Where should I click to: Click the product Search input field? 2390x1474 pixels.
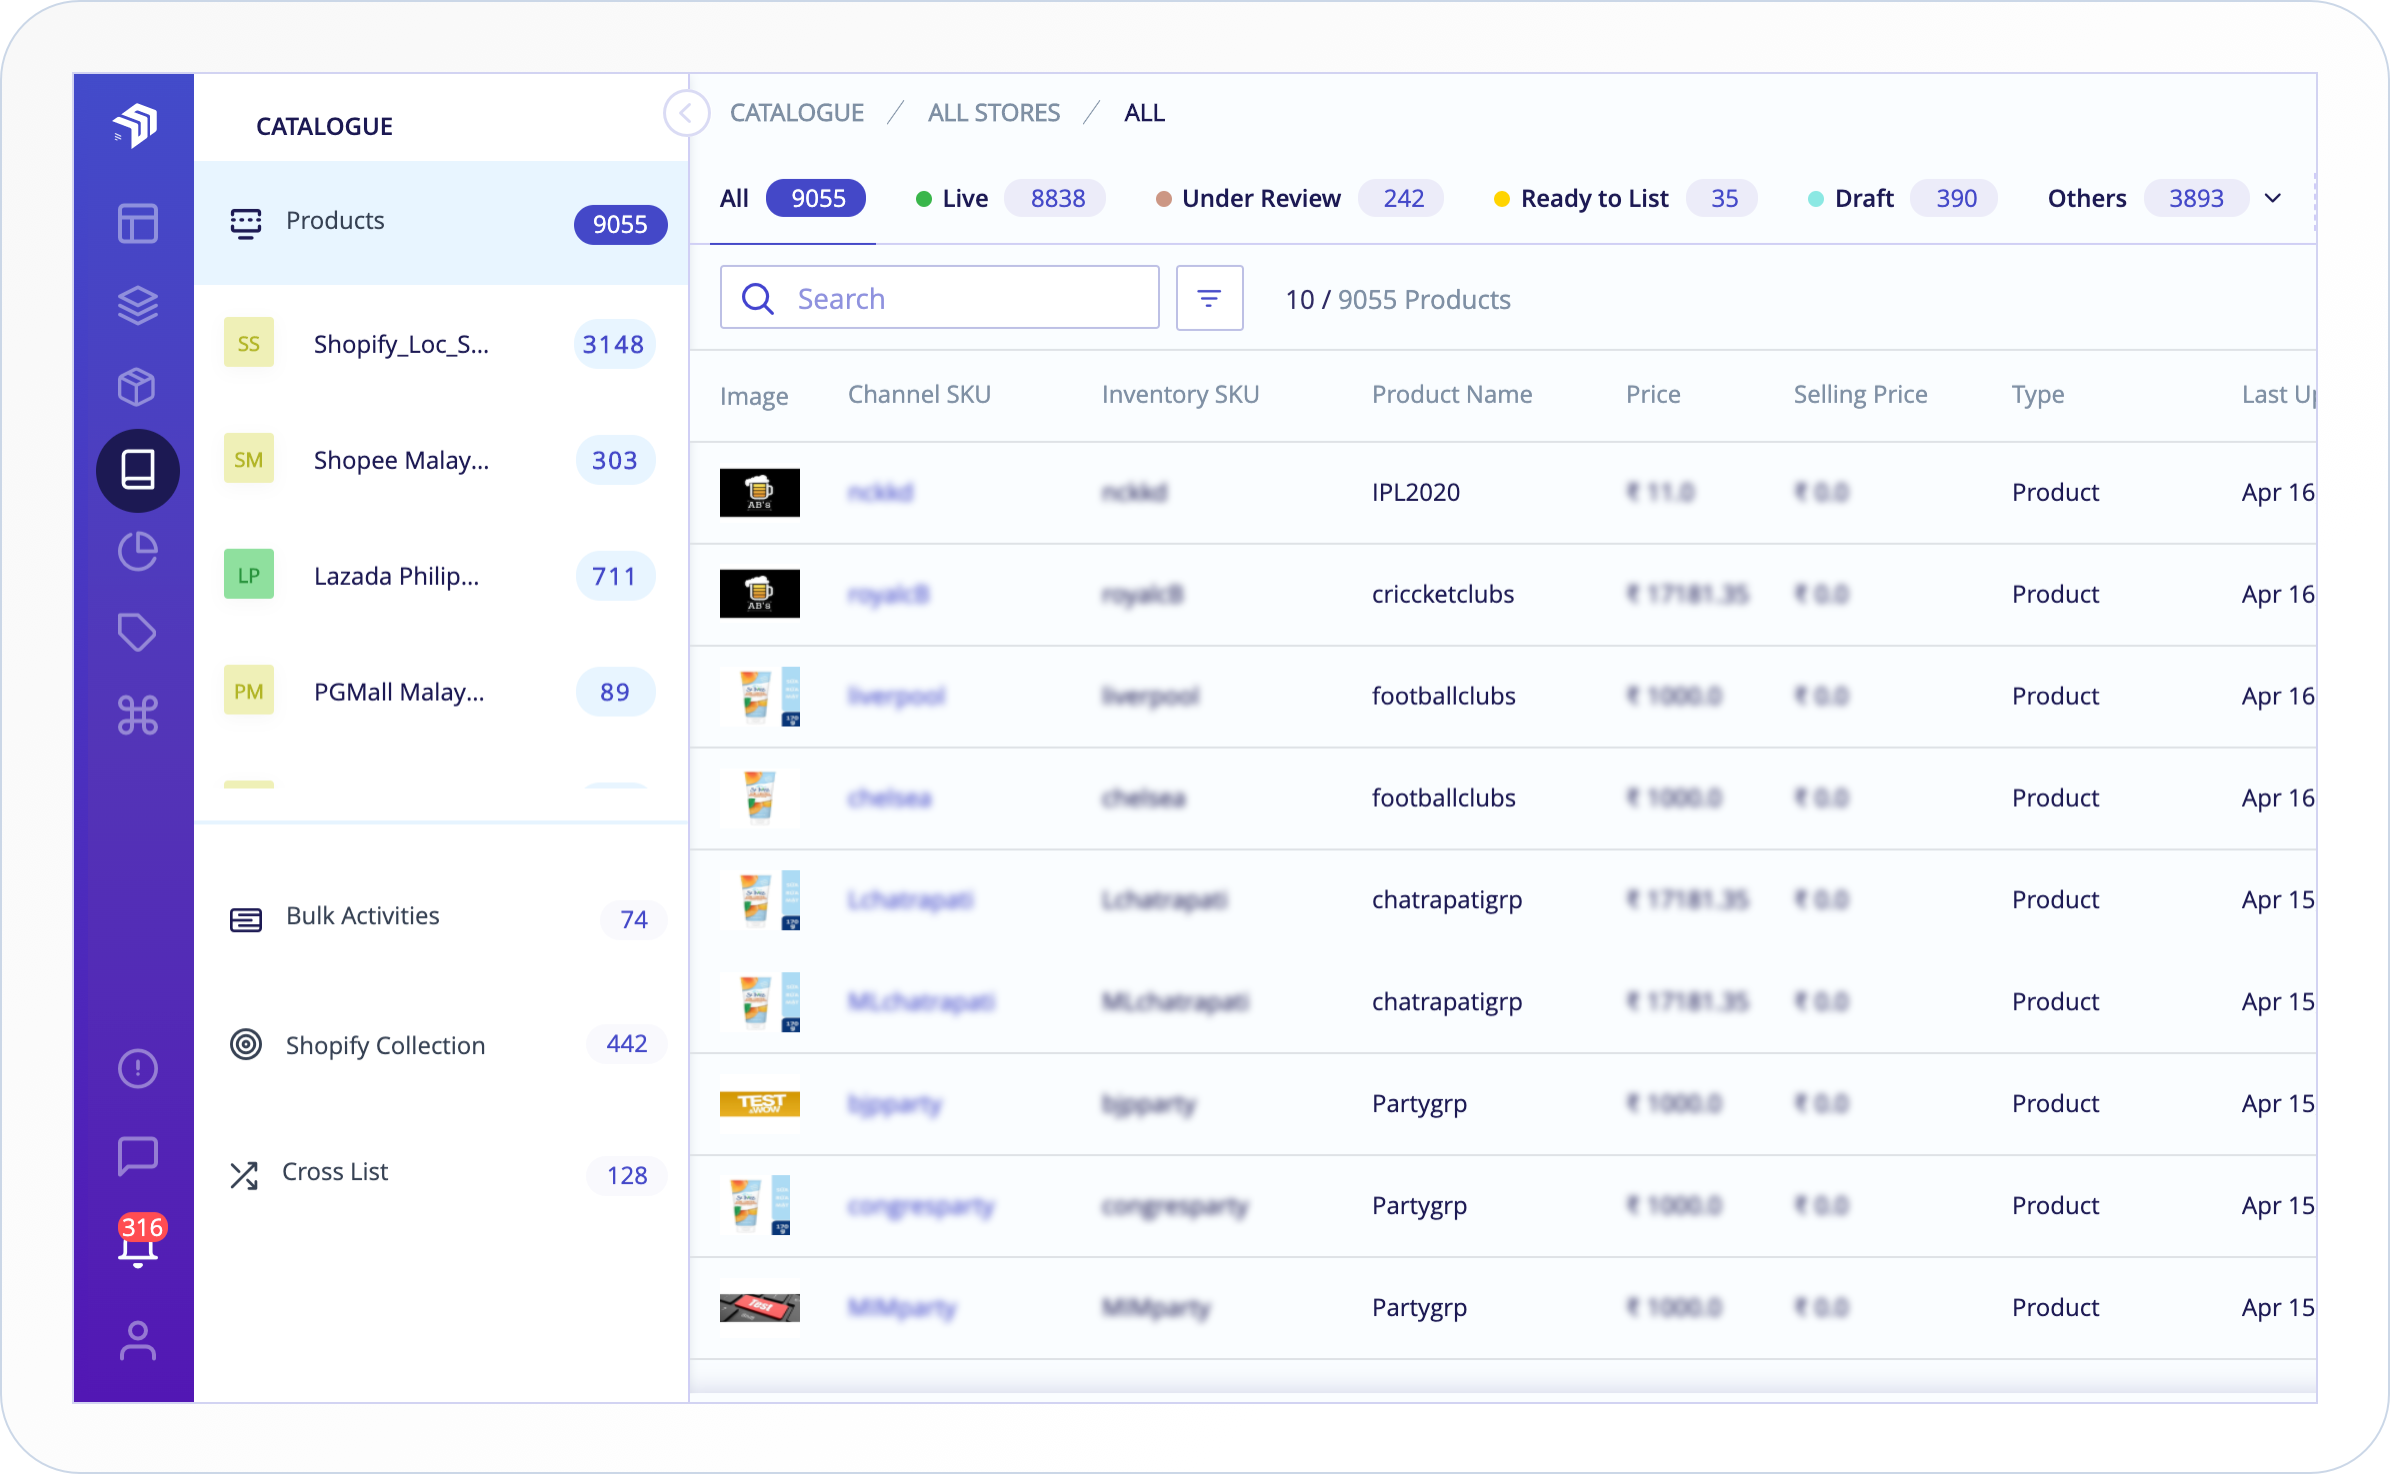(960, 298)
